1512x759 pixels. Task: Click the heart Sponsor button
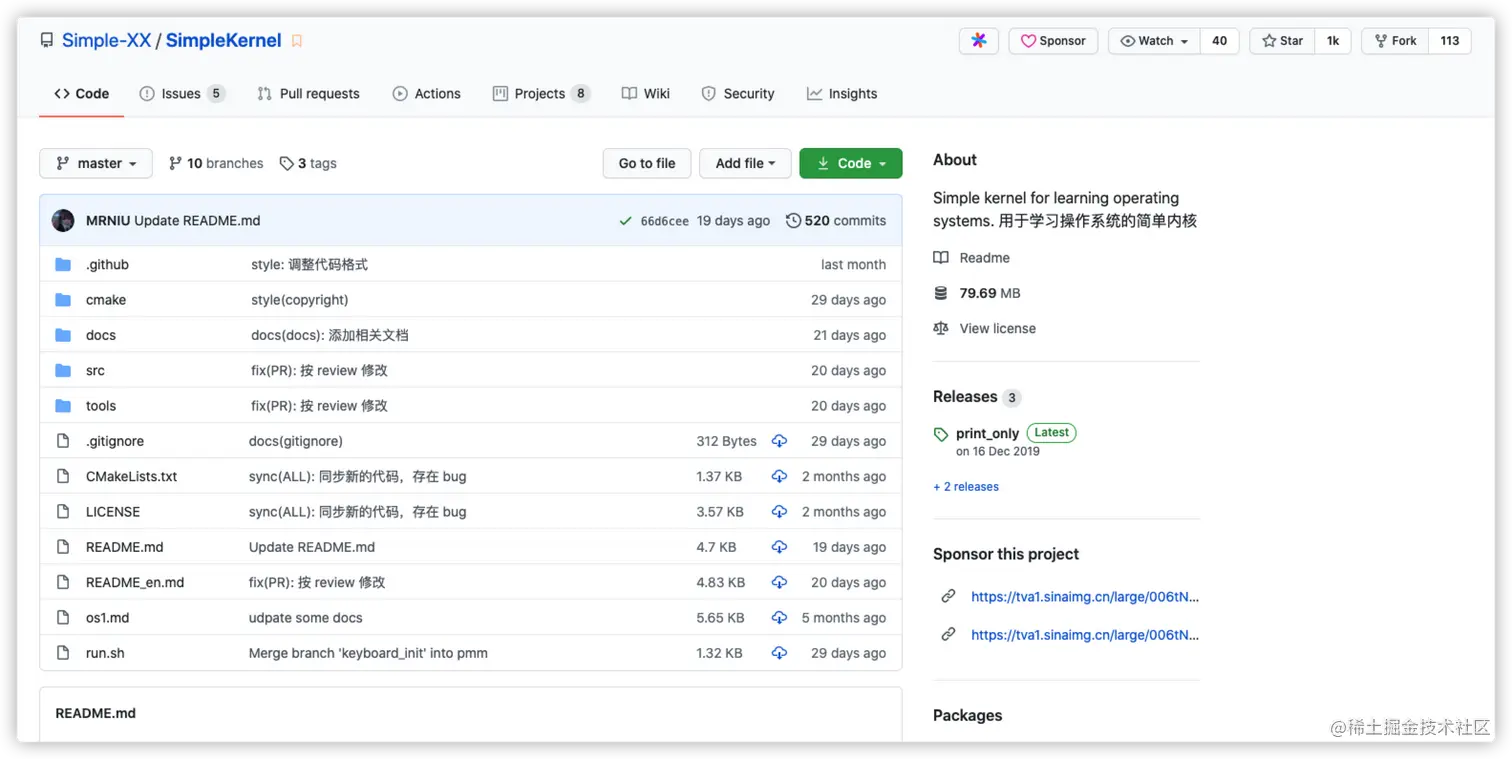coord(1053,41)
